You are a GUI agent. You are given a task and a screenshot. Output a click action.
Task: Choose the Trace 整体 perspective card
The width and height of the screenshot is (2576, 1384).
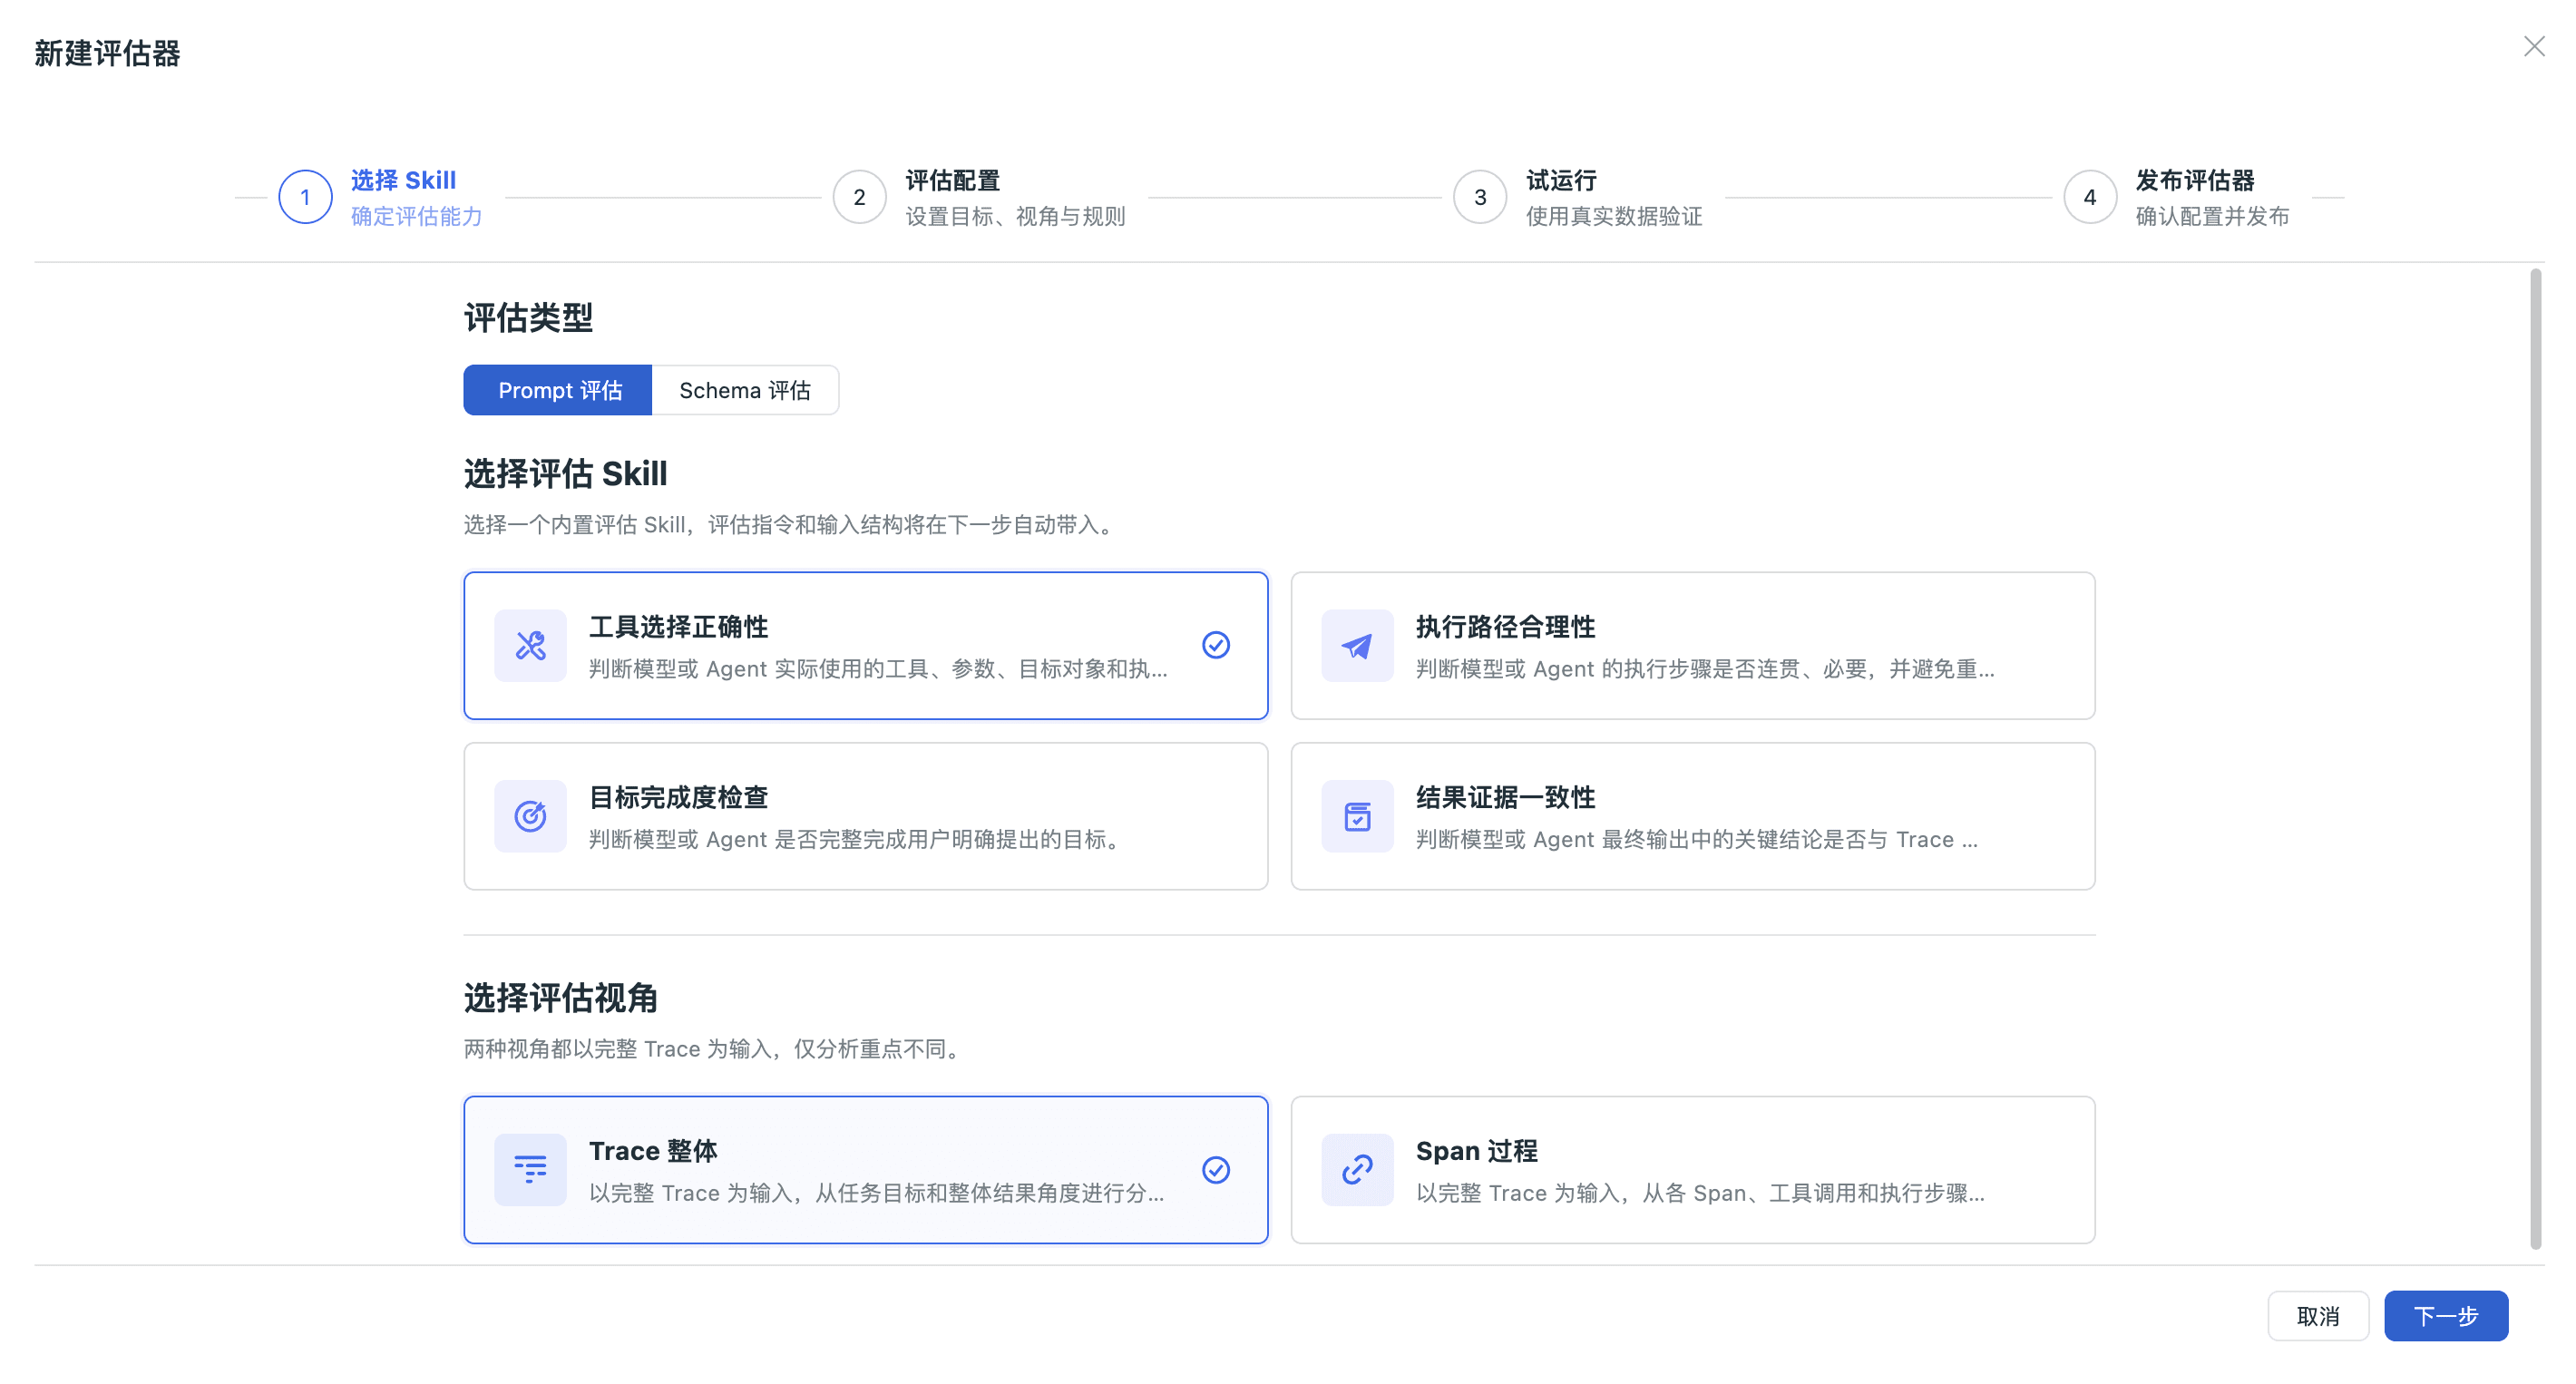(866, 1170)
